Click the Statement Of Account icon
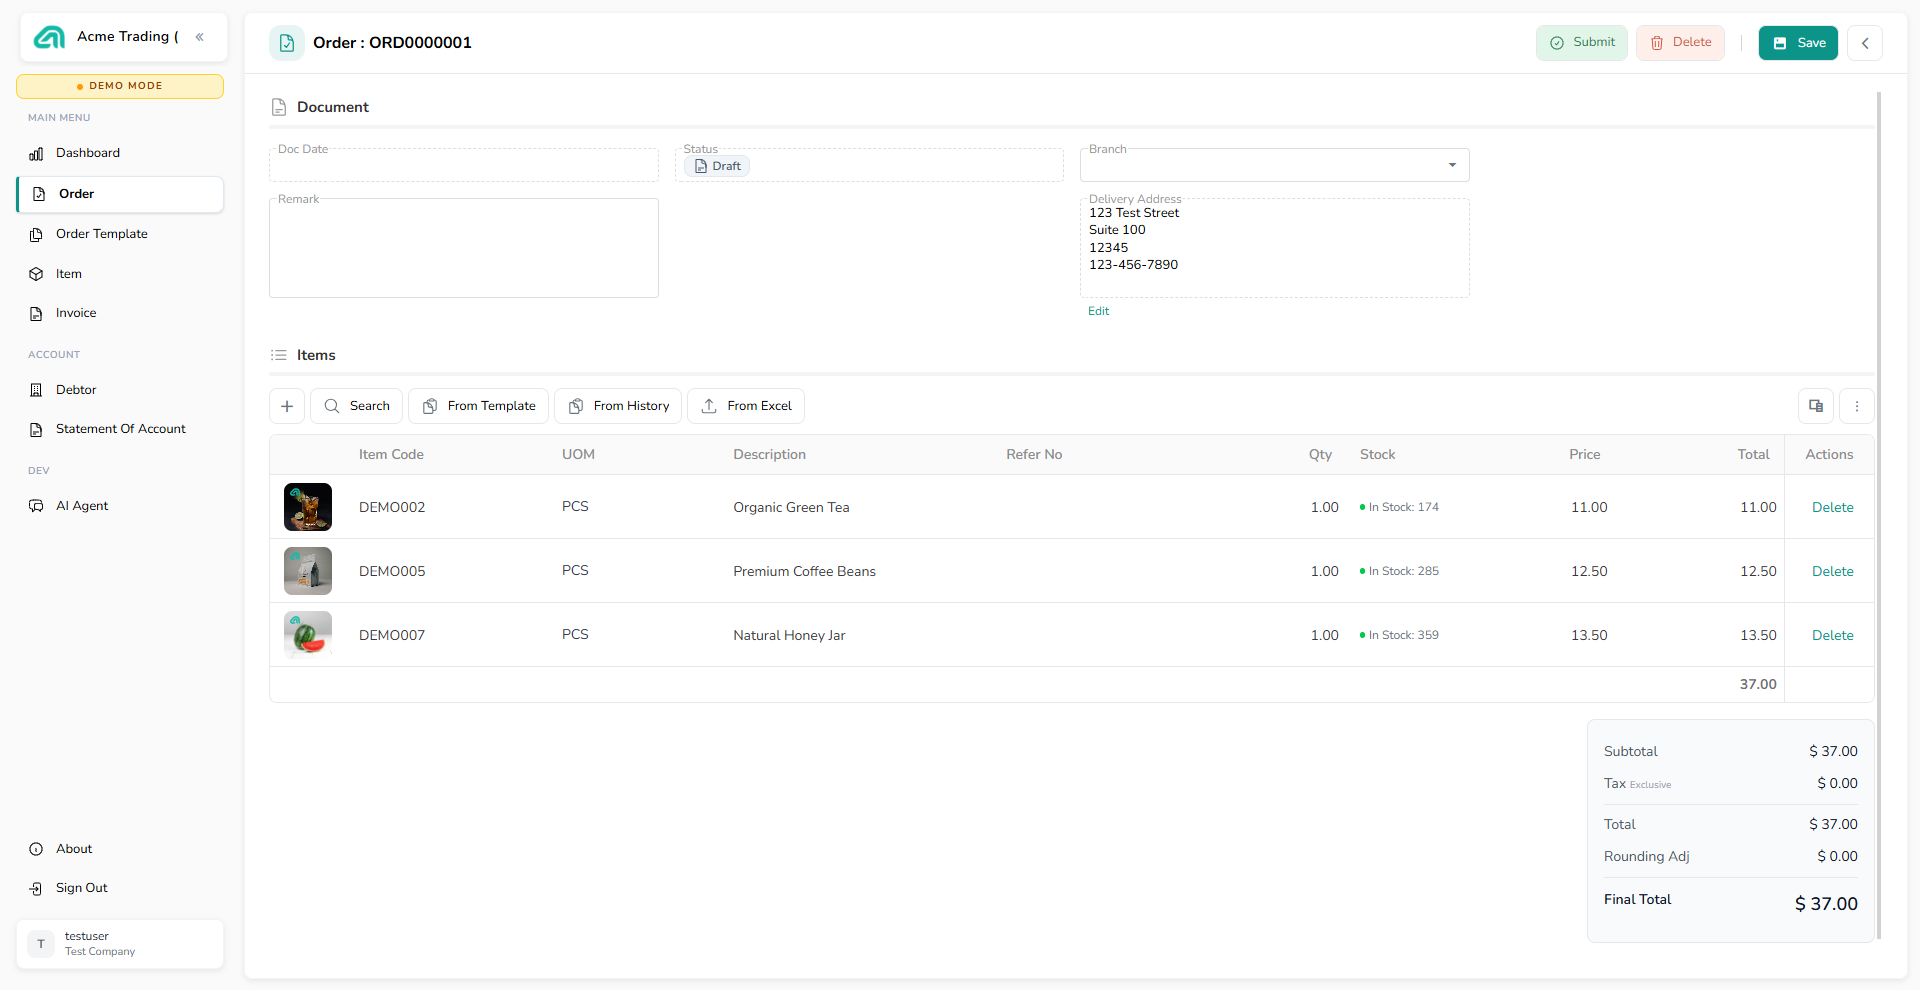Viewport: 1920px width, 990px height. [36, 429]
